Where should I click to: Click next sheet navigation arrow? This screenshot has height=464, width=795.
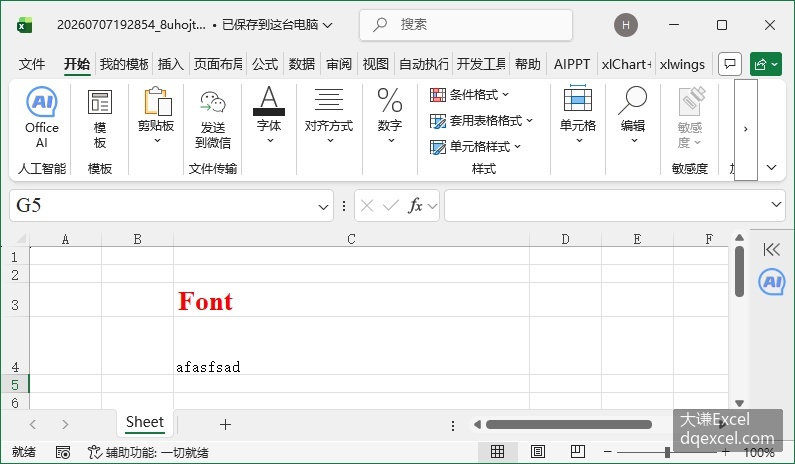[65, 424]
